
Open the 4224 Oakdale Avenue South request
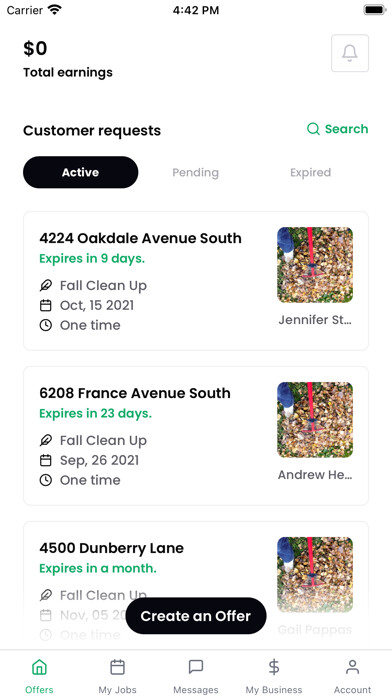coord(196,281)
